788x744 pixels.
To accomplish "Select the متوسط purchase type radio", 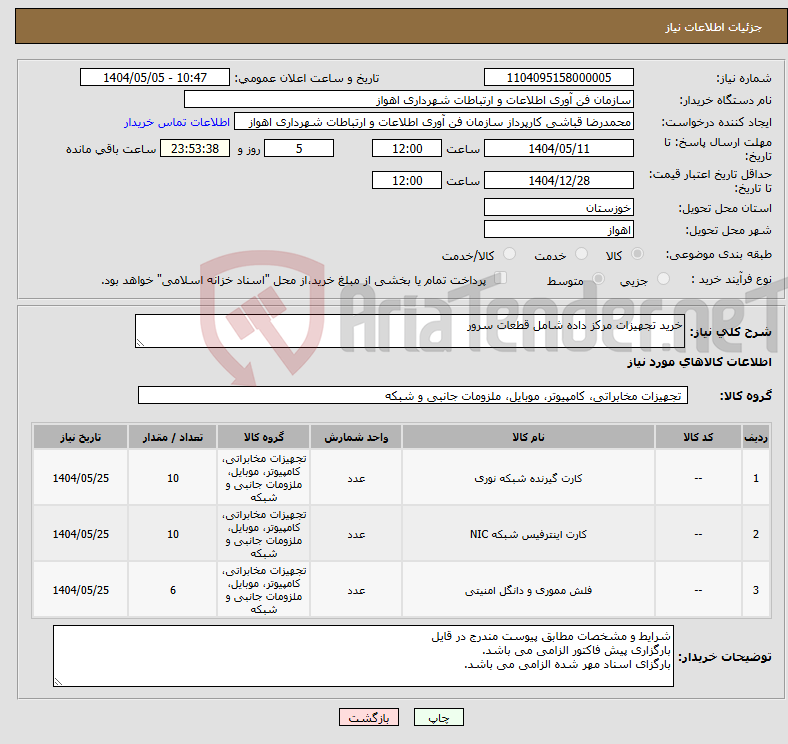I will pyautogui.click(x=599, y=278).
